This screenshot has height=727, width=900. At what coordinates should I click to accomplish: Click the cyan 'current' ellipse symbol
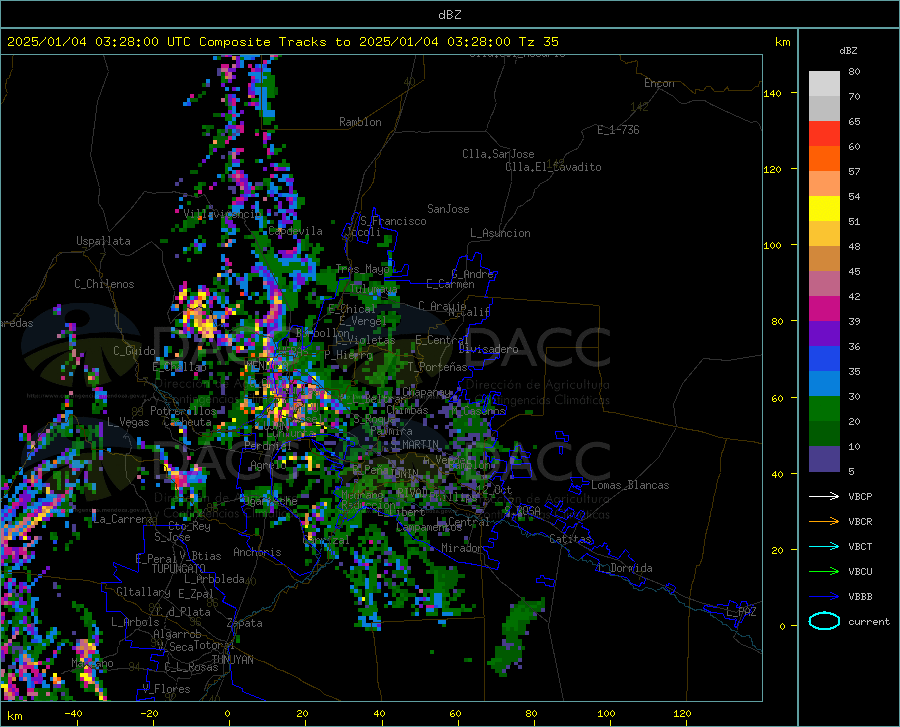[x=824, y=621]
